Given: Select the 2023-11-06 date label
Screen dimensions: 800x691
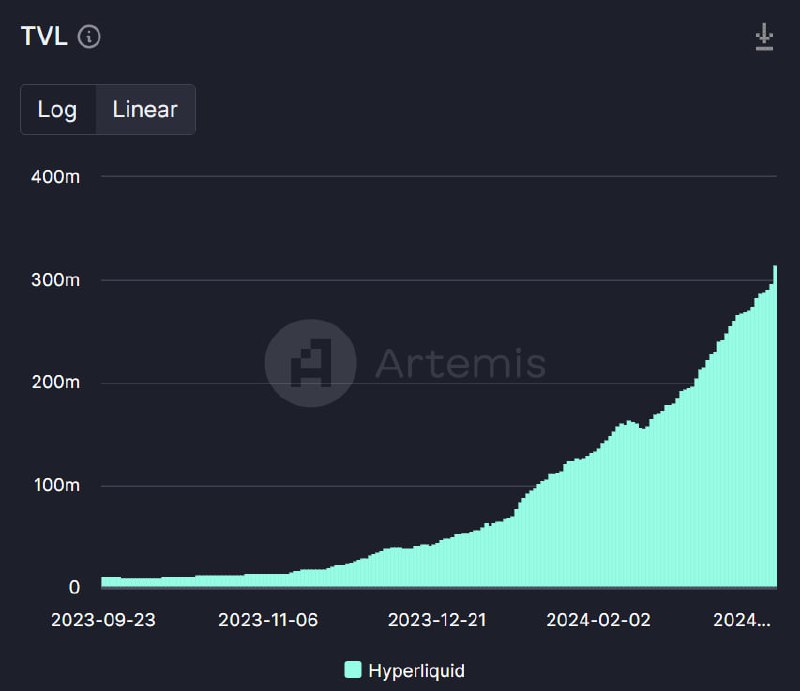Looking at the screenshot, I should click(x=268, y=620).
